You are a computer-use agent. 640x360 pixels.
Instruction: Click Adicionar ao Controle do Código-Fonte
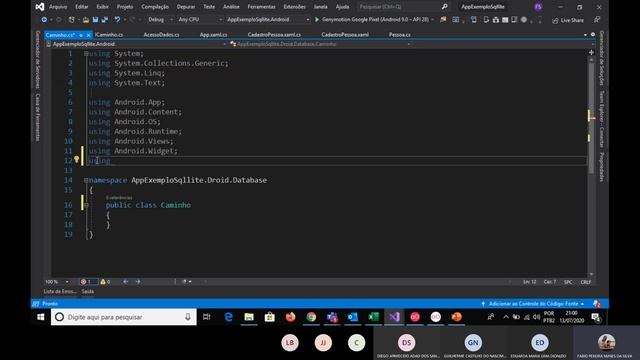533,304
